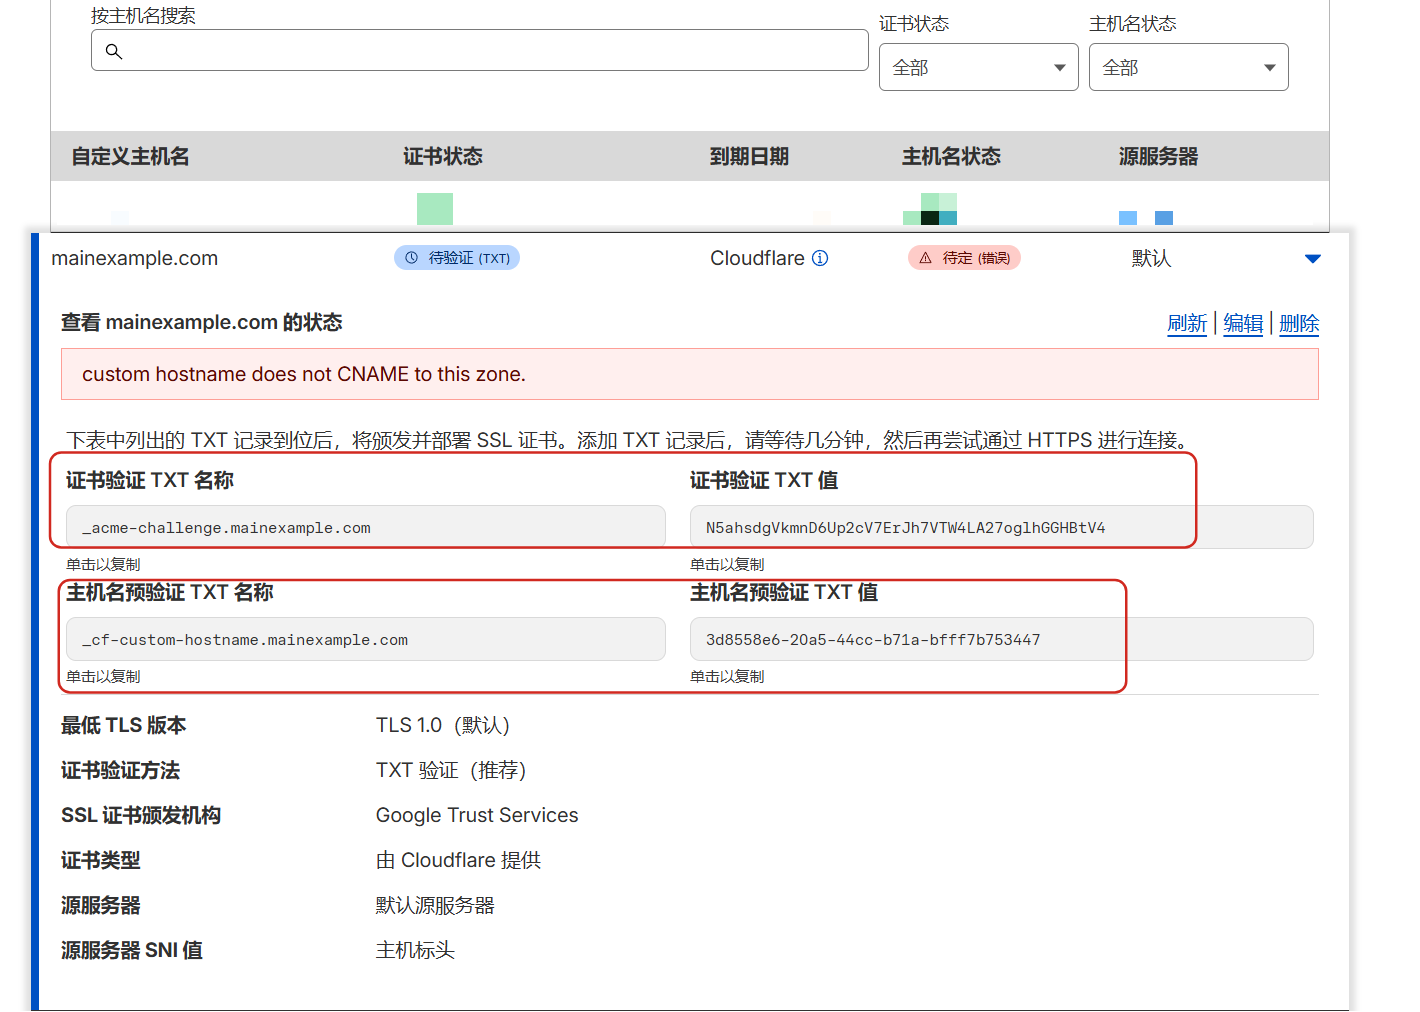Click the 证书状态 column header
Viewport: 1420px width, 1012px height.
442,156
